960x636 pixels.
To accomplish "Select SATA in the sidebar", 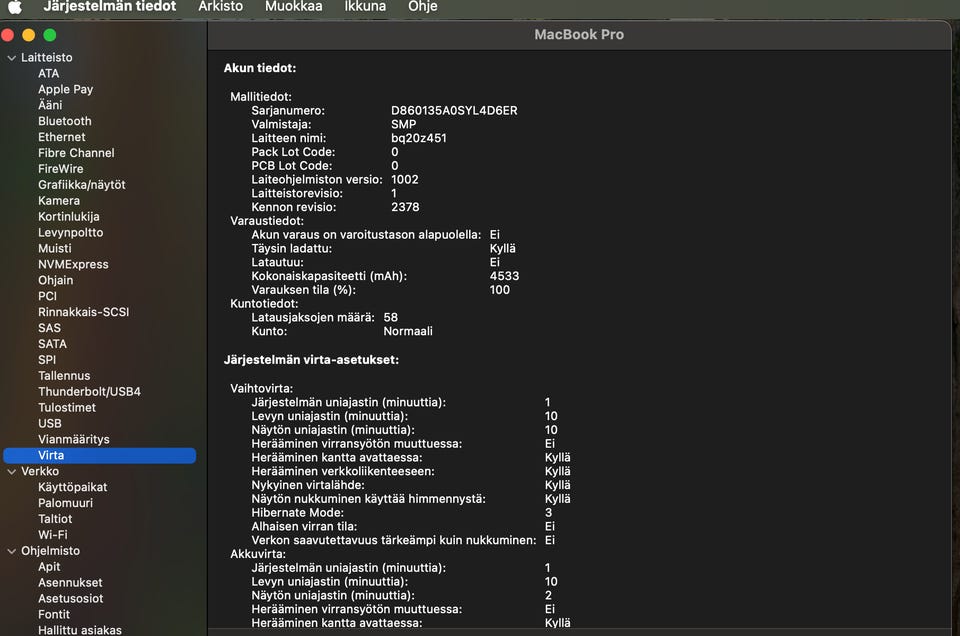I will click(52, 344).
